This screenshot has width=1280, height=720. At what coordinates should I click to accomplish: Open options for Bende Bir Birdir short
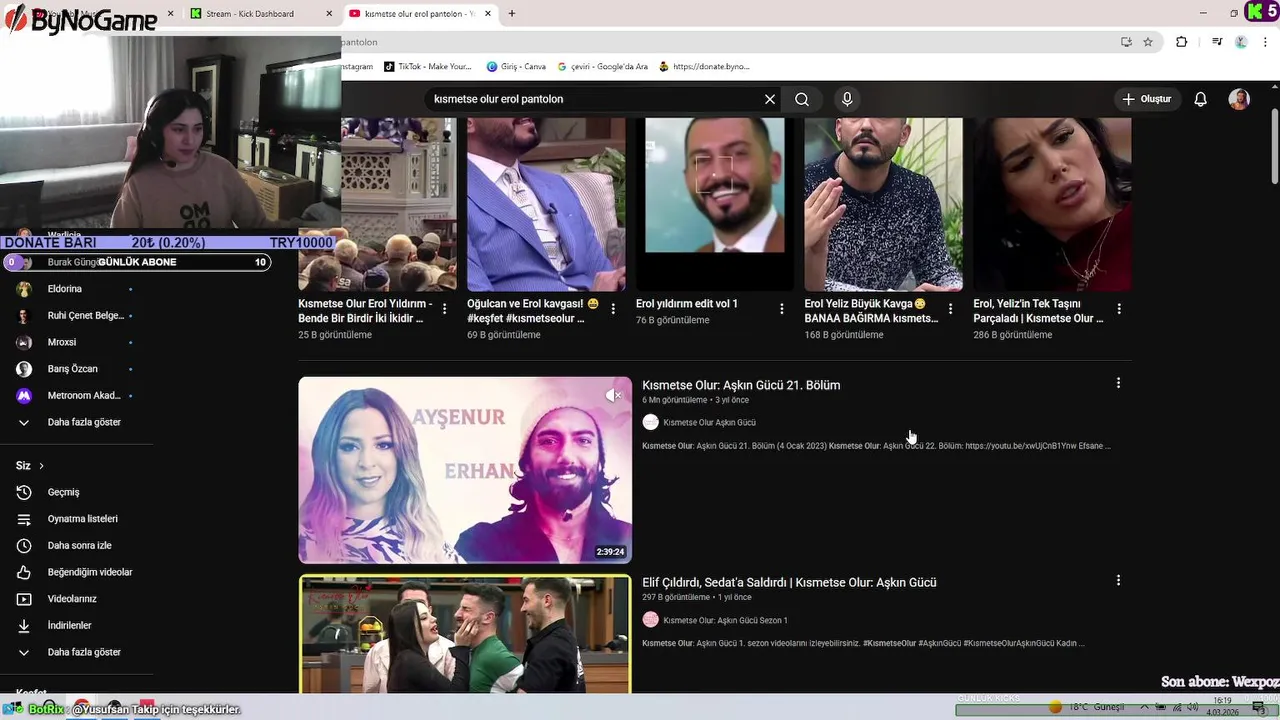pos(444,309)
